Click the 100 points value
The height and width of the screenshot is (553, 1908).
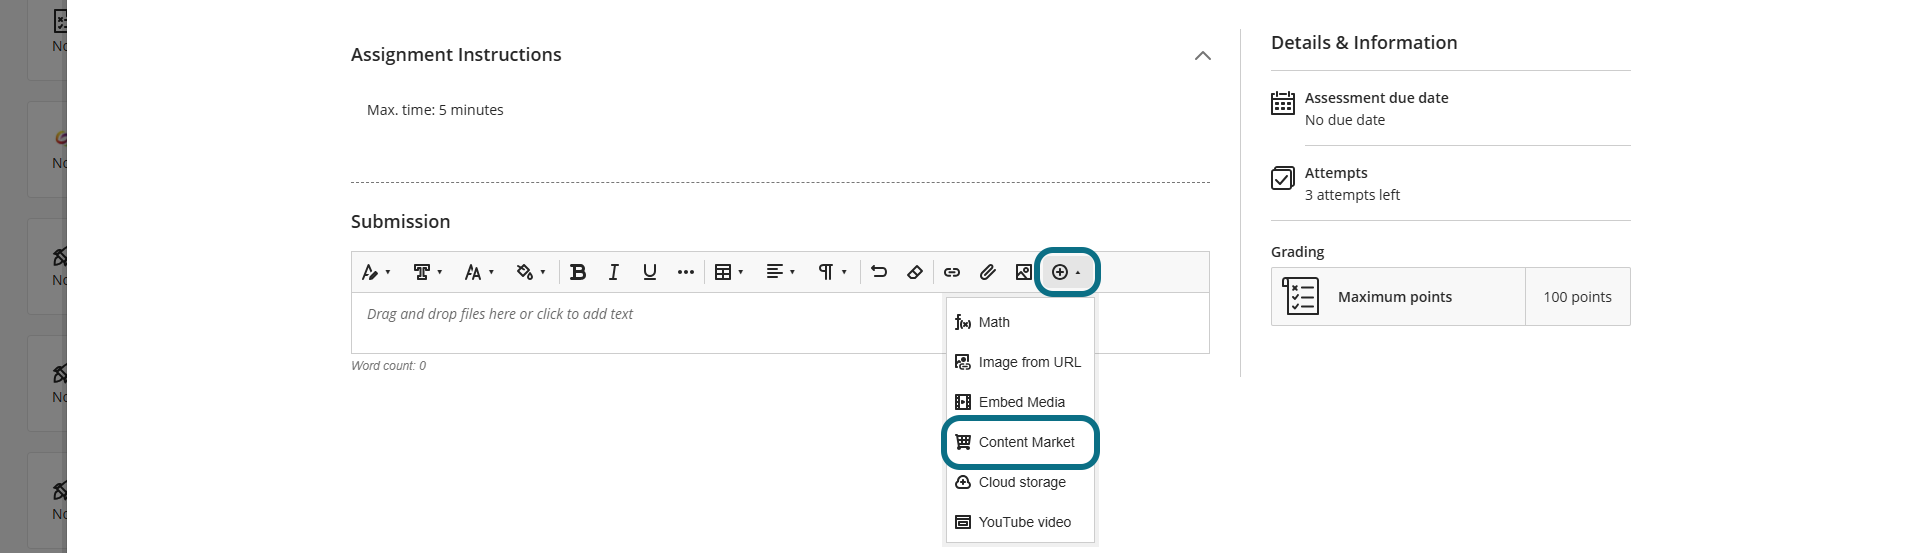[1577, 297]
